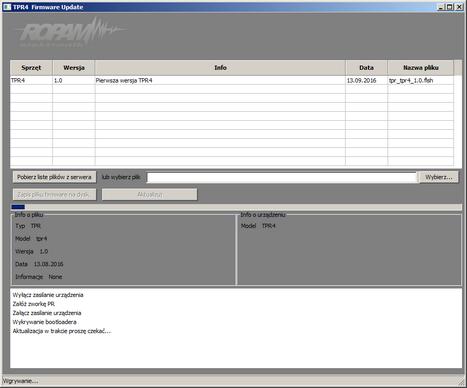Maximize the TPR4 Firmware Update window
The image size is (467, 388).
pyautogui.click(x=450, y=7)
